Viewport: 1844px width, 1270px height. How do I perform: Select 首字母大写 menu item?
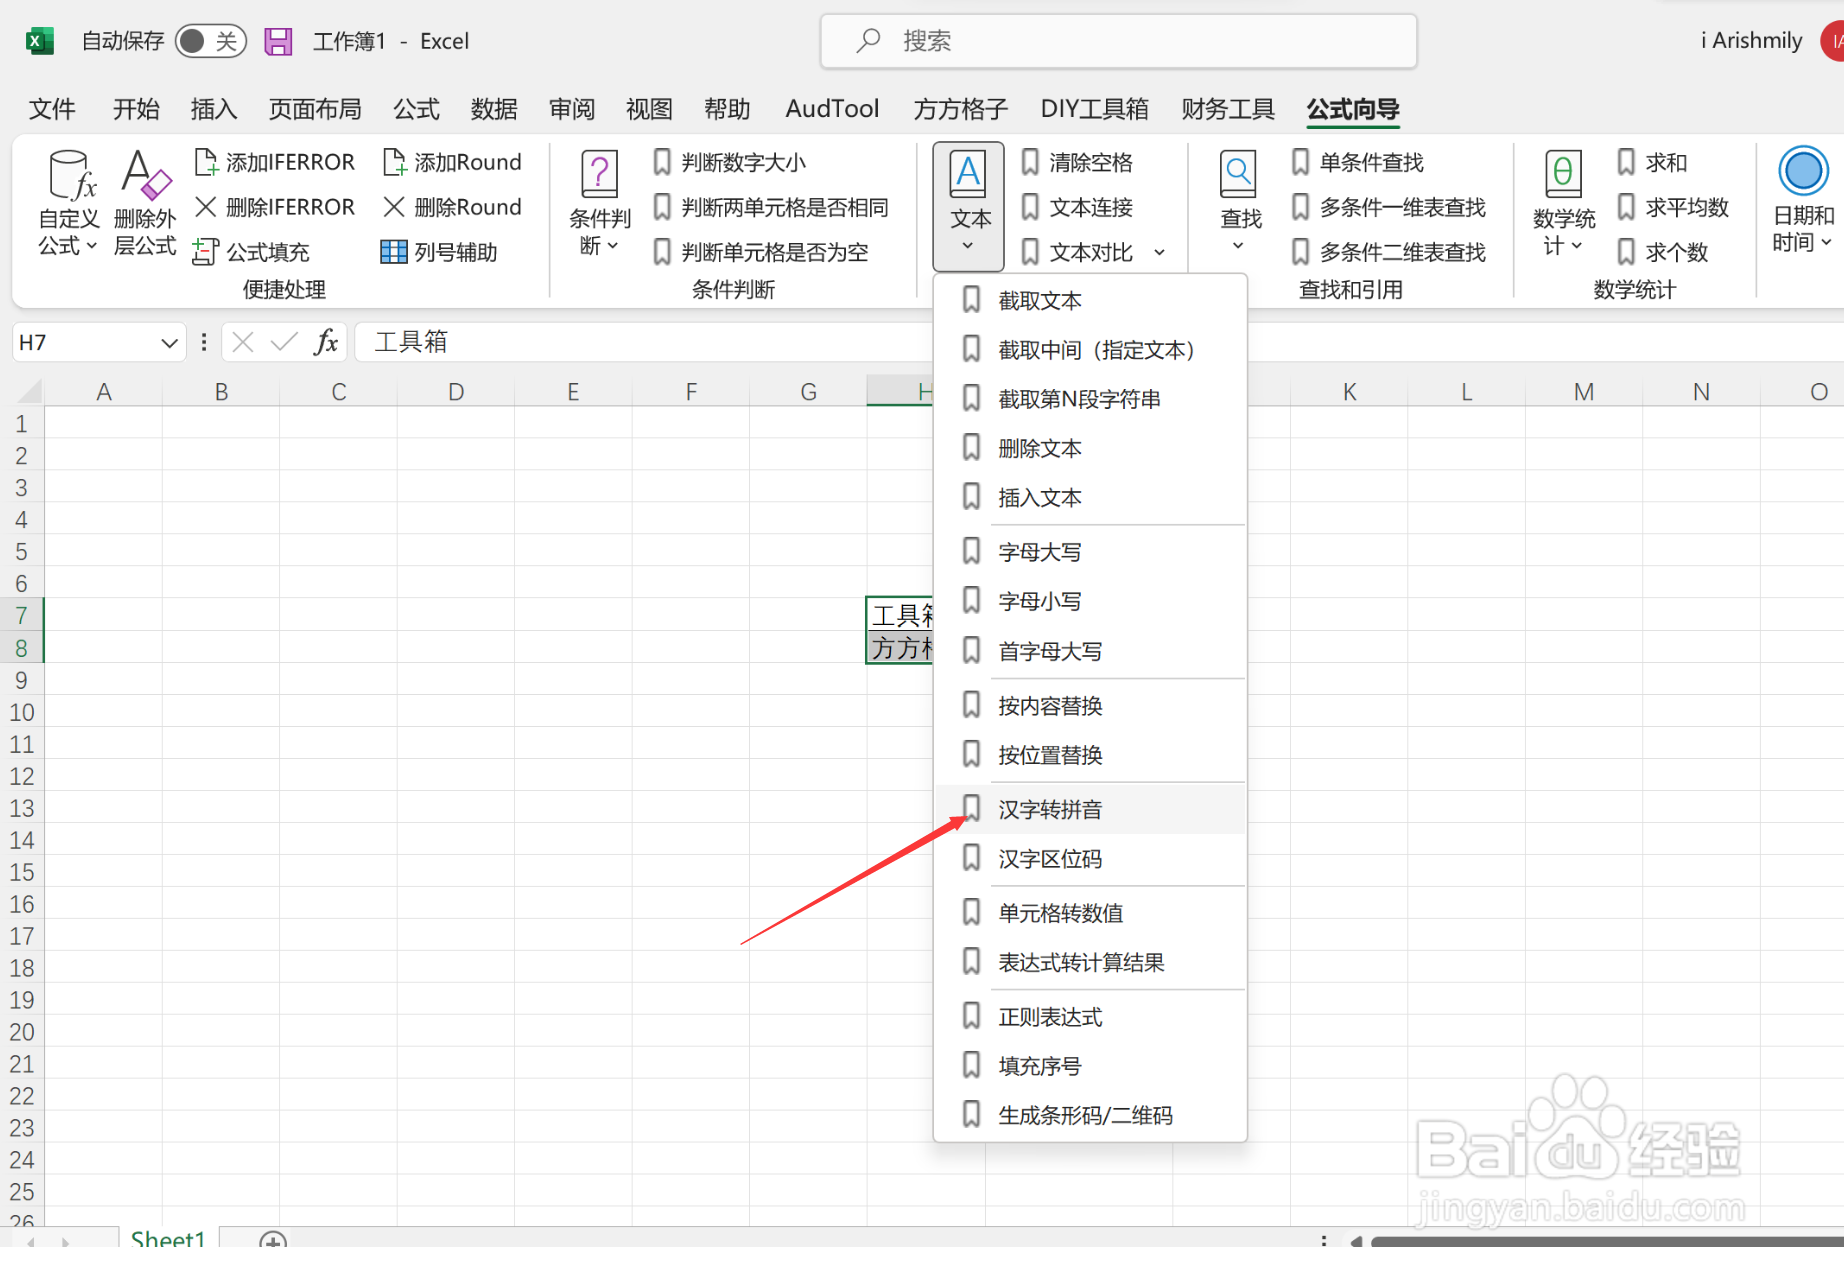1090,651
